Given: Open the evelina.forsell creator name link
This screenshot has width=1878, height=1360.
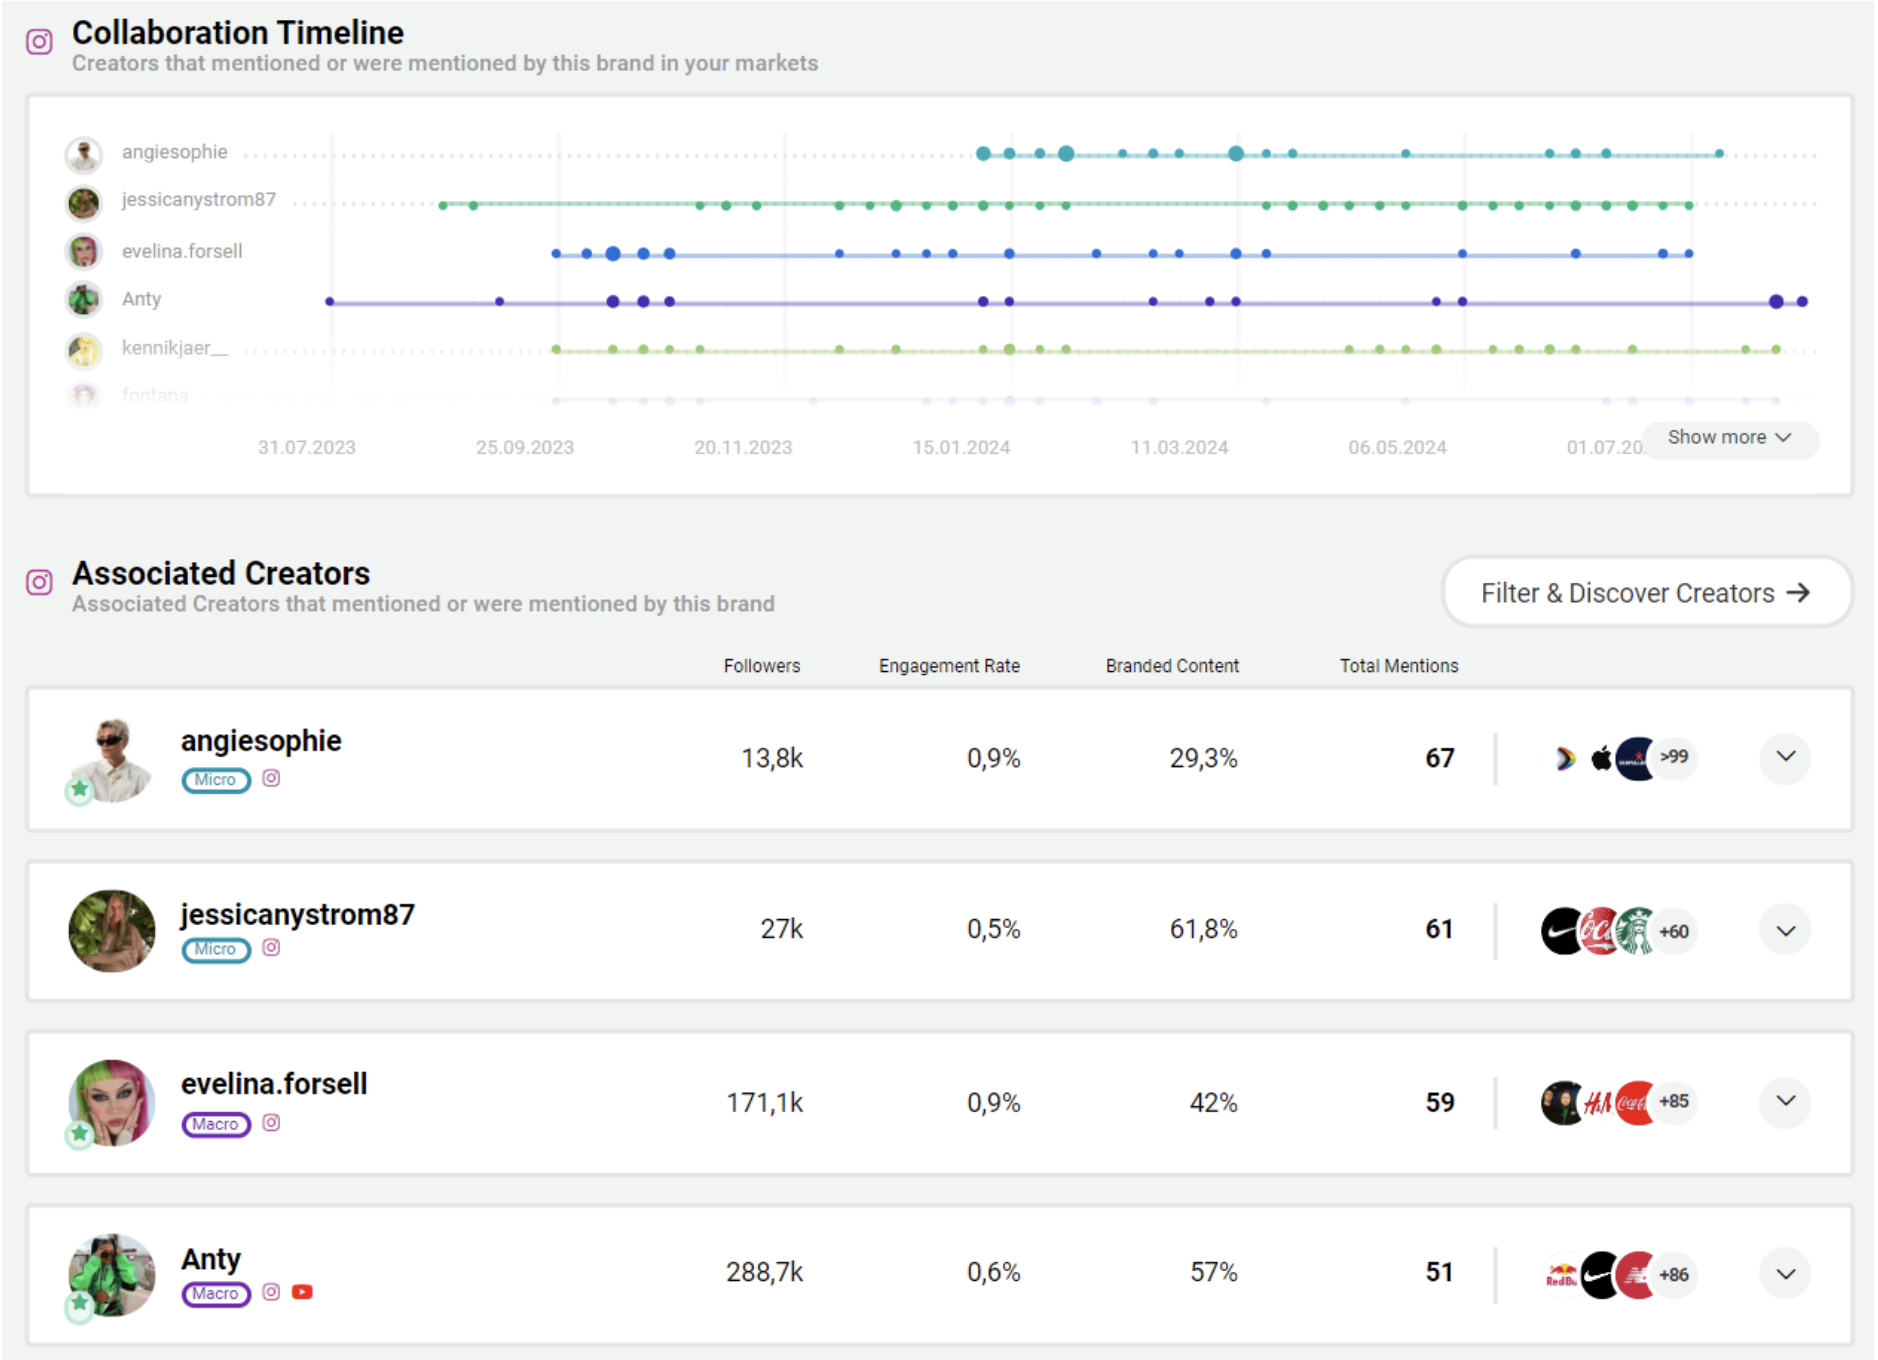Looking at the screenshot, I should tap(274, 1084).
